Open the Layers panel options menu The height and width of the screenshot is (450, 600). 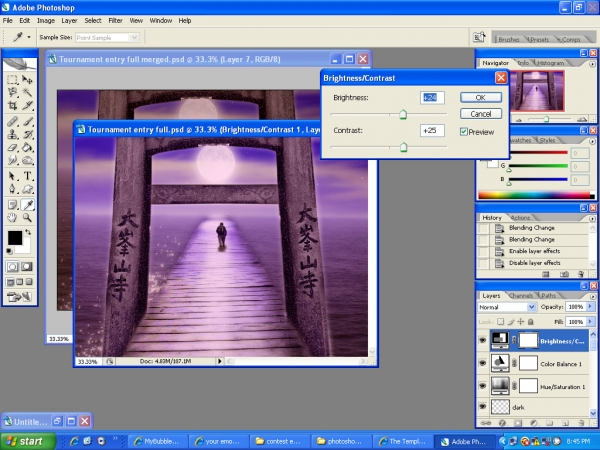coord(593,296)
